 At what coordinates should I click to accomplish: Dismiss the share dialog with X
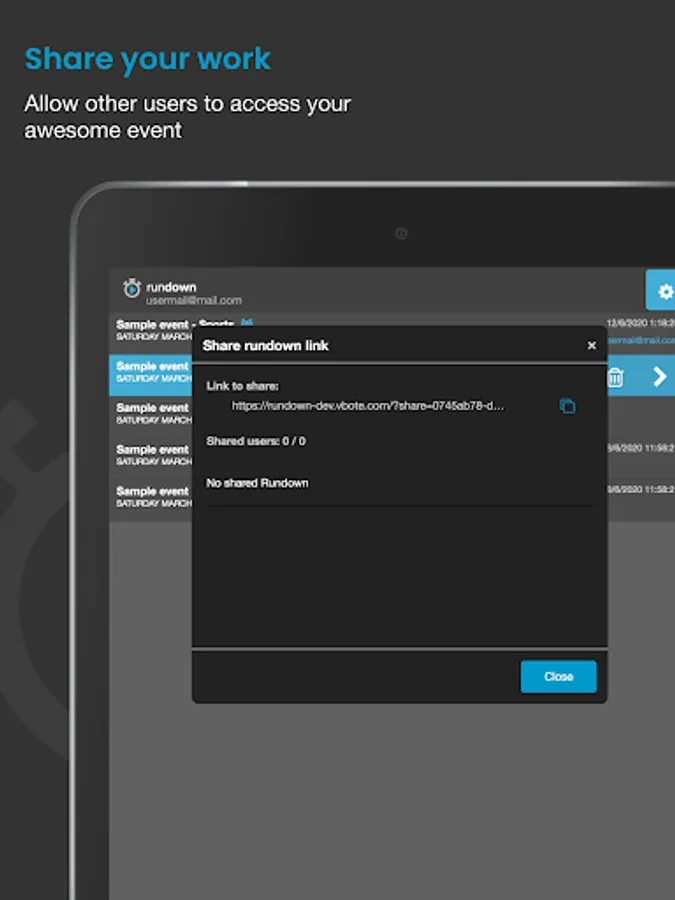point(591,346)
